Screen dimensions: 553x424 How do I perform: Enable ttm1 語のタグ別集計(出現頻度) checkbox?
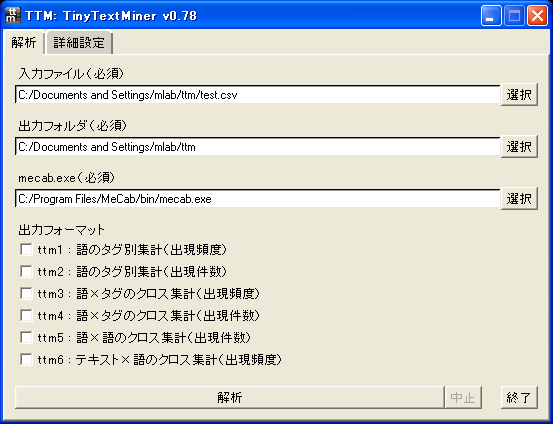26,249
